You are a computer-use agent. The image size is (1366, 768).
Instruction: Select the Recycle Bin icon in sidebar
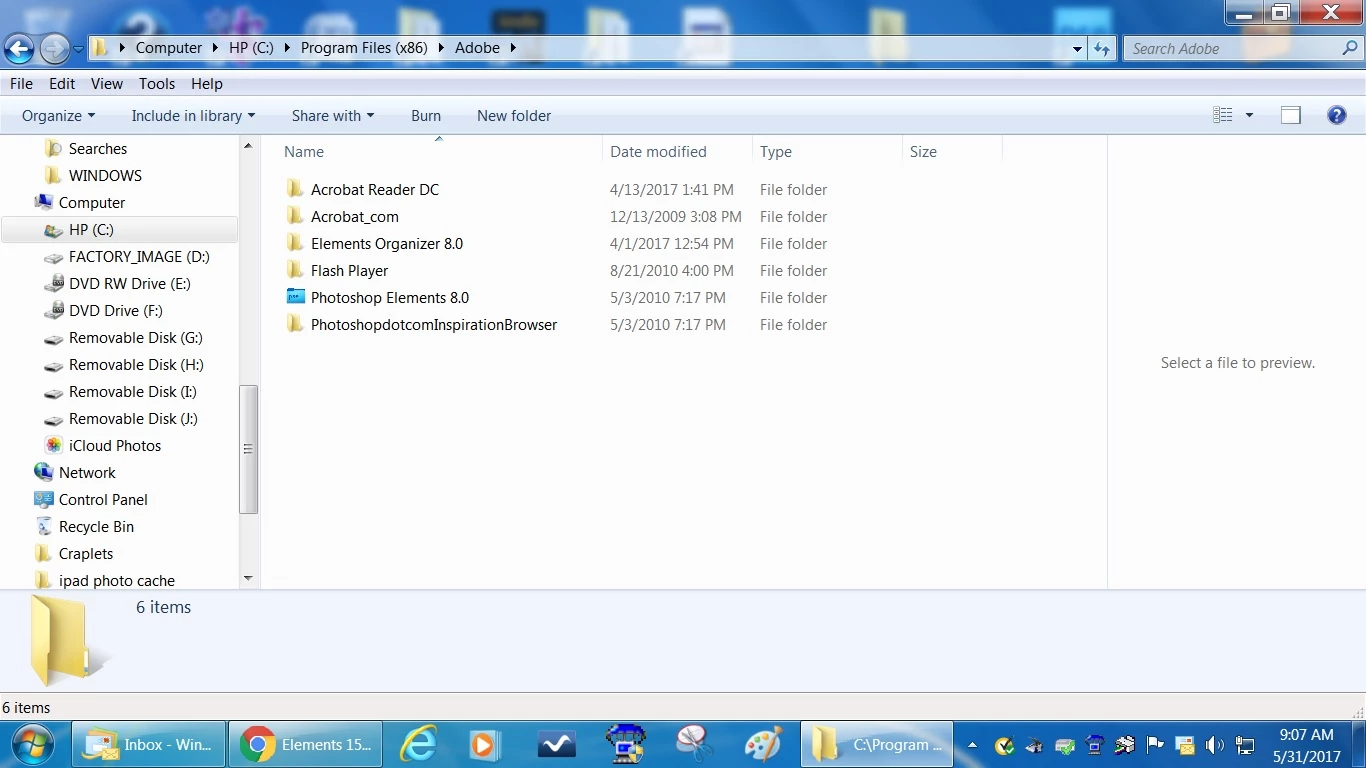[x=44, y=527]
